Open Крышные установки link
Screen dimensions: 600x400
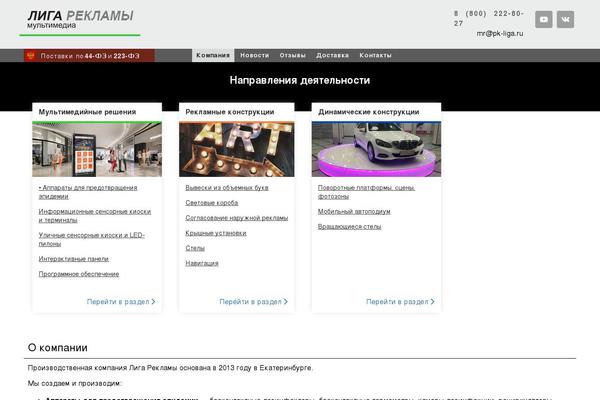(216, 233)
